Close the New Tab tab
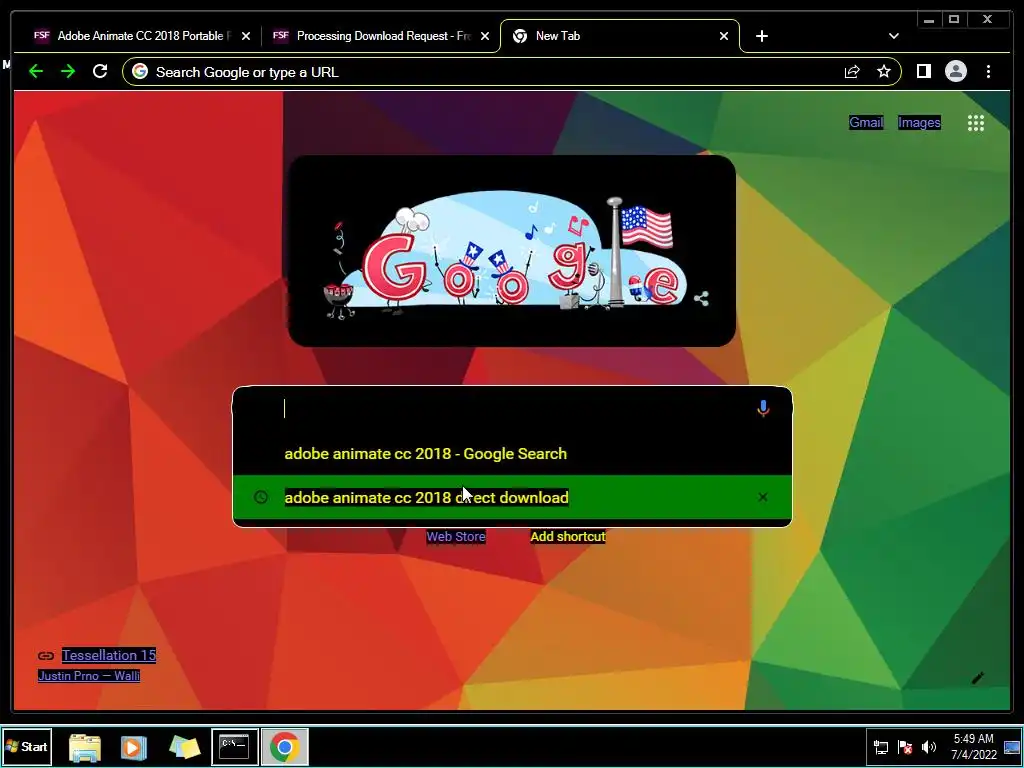This screenshot has height=768, width=1024. 724,37
